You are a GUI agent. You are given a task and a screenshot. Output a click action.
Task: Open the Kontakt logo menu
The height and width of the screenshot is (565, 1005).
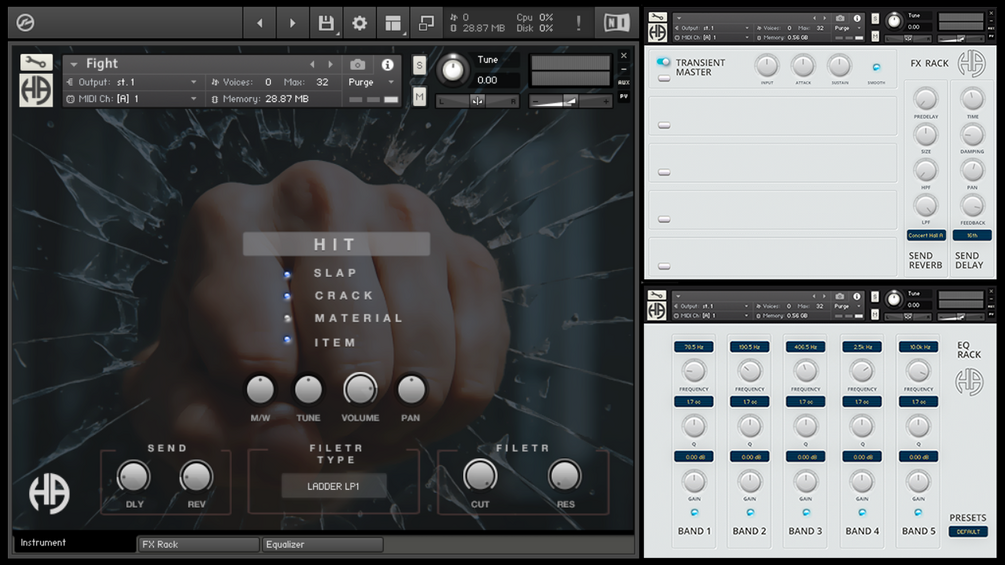pyautogui.click(x=25, y=23)
